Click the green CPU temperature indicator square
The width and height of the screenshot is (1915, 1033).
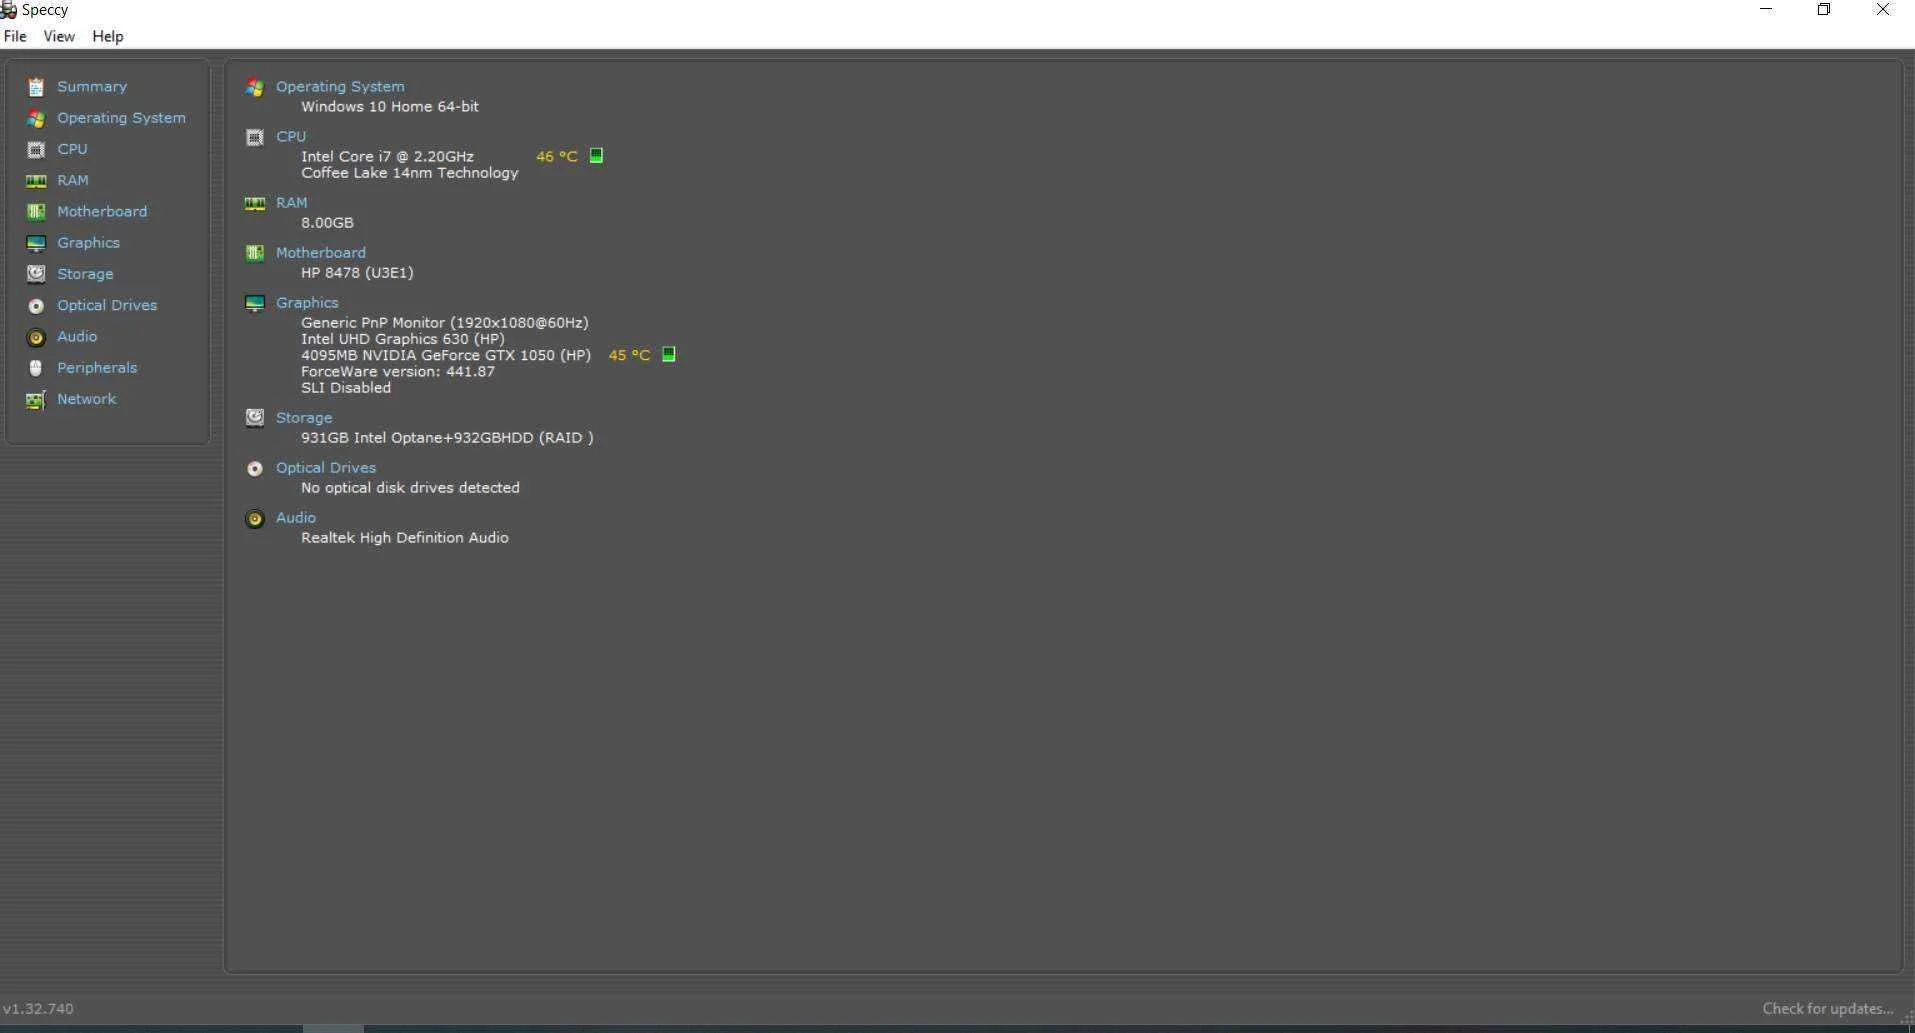pyautogui.click(x=596, y=156)
